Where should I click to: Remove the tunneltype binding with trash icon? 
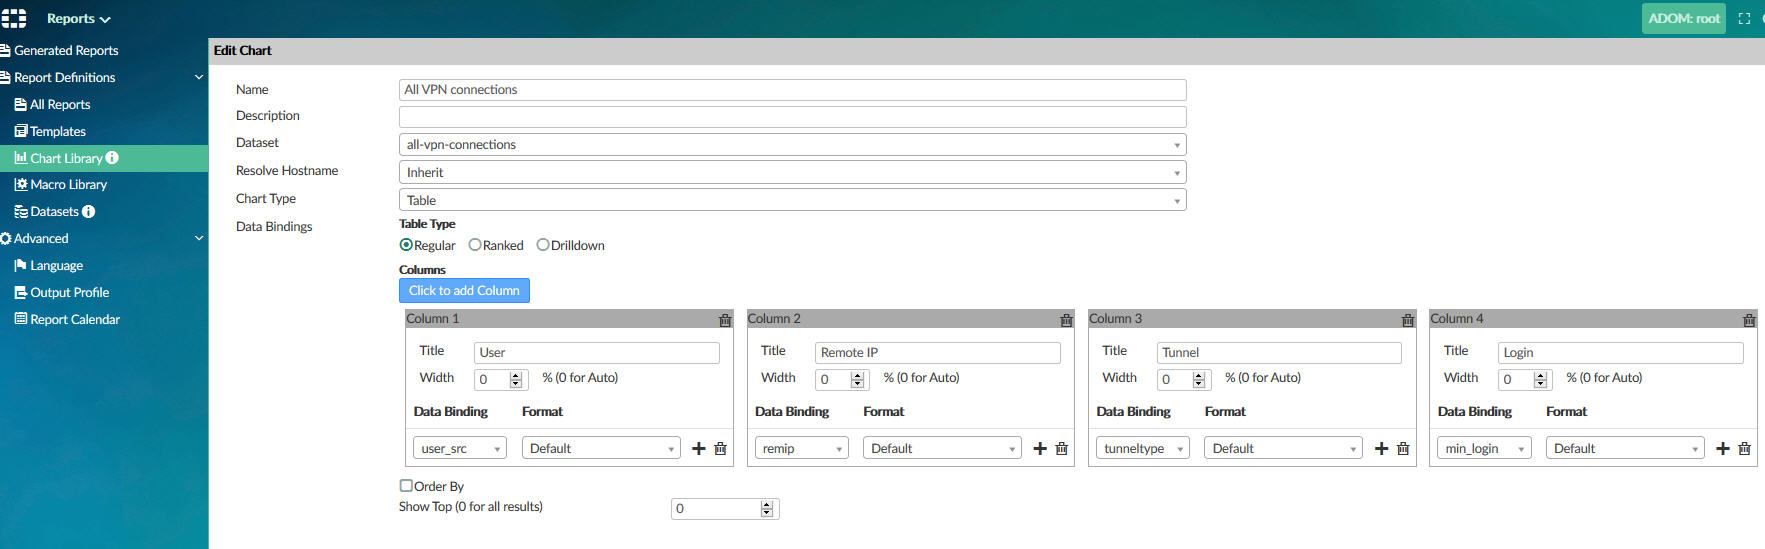[1403, 449]
